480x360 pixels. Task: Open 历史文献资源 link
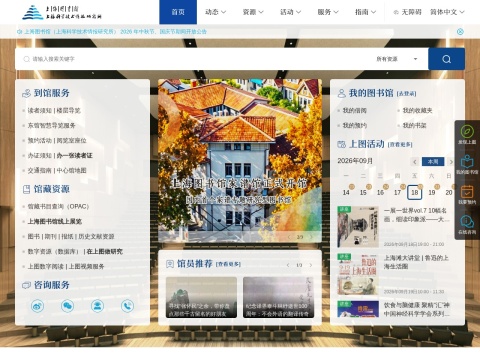pyautogui.click(x=96, y=236)
